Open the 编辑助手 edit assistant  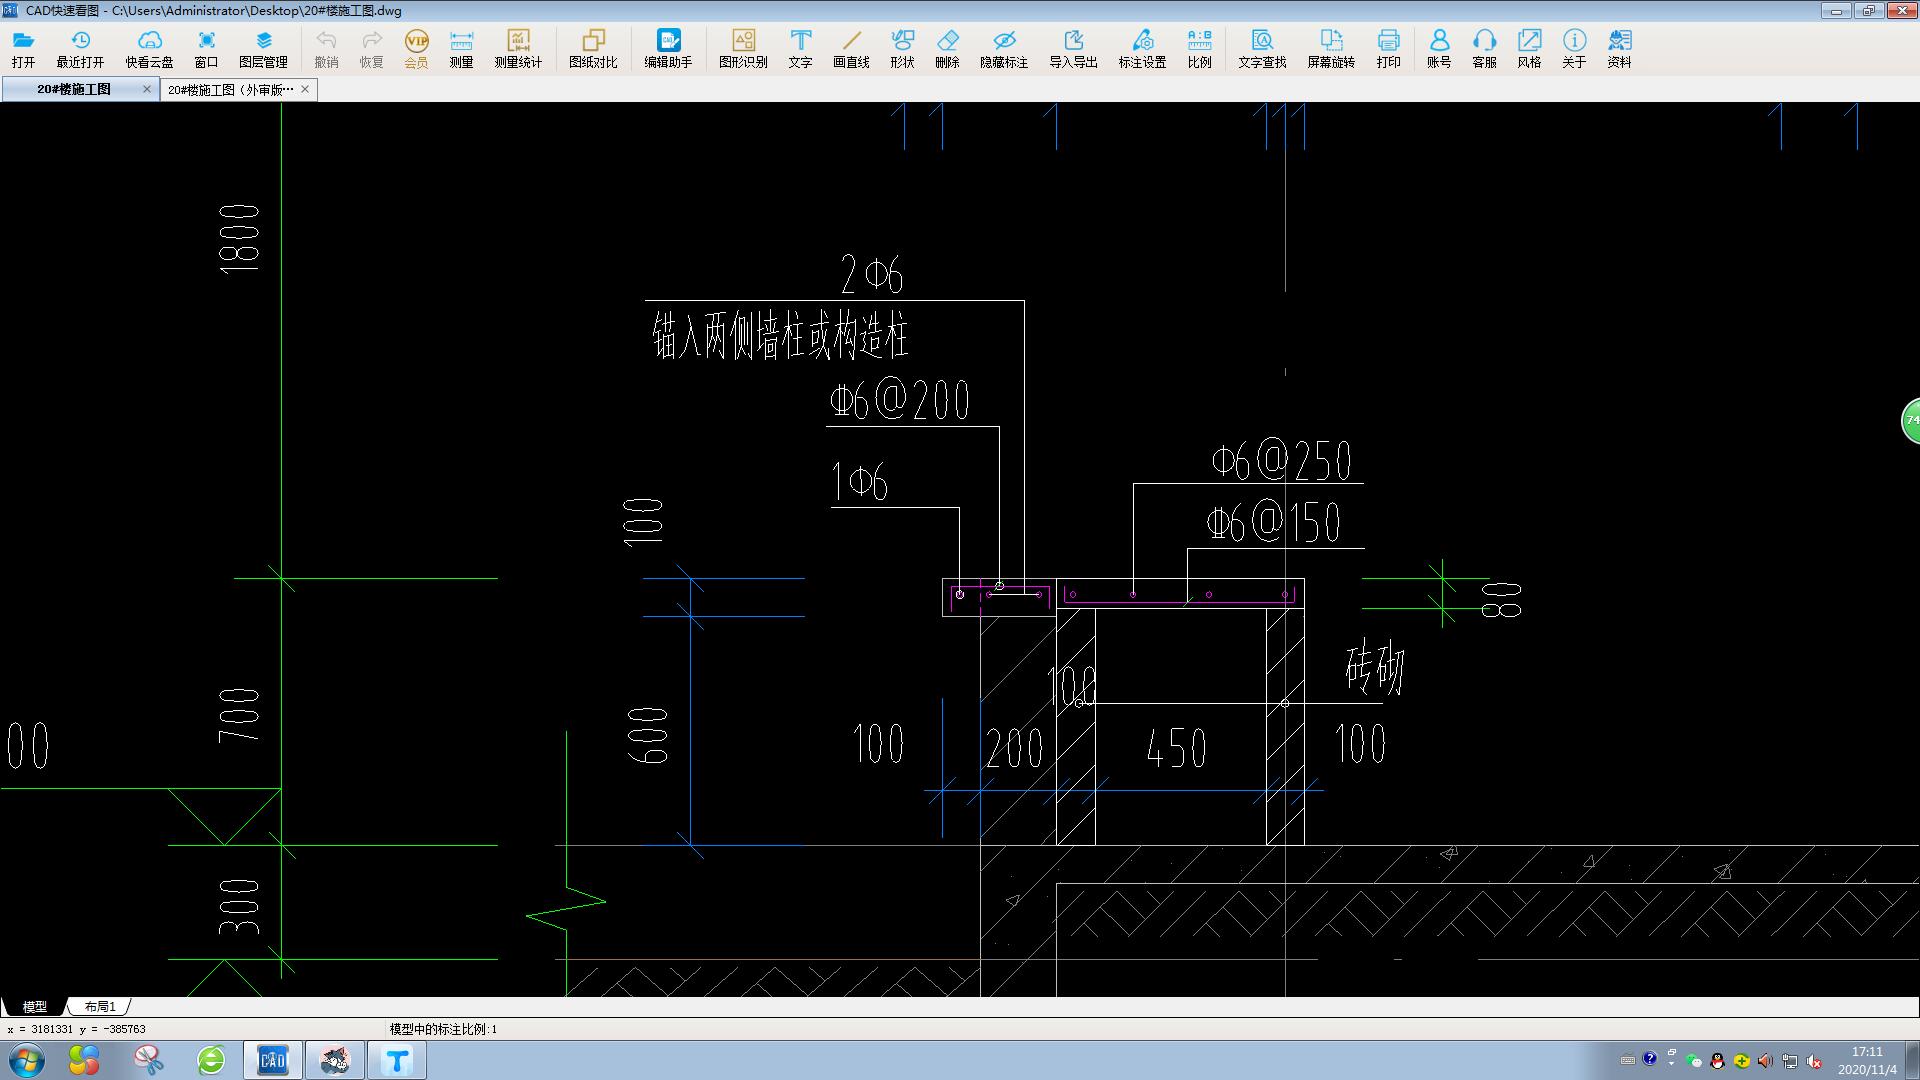(x=668, y=48)
